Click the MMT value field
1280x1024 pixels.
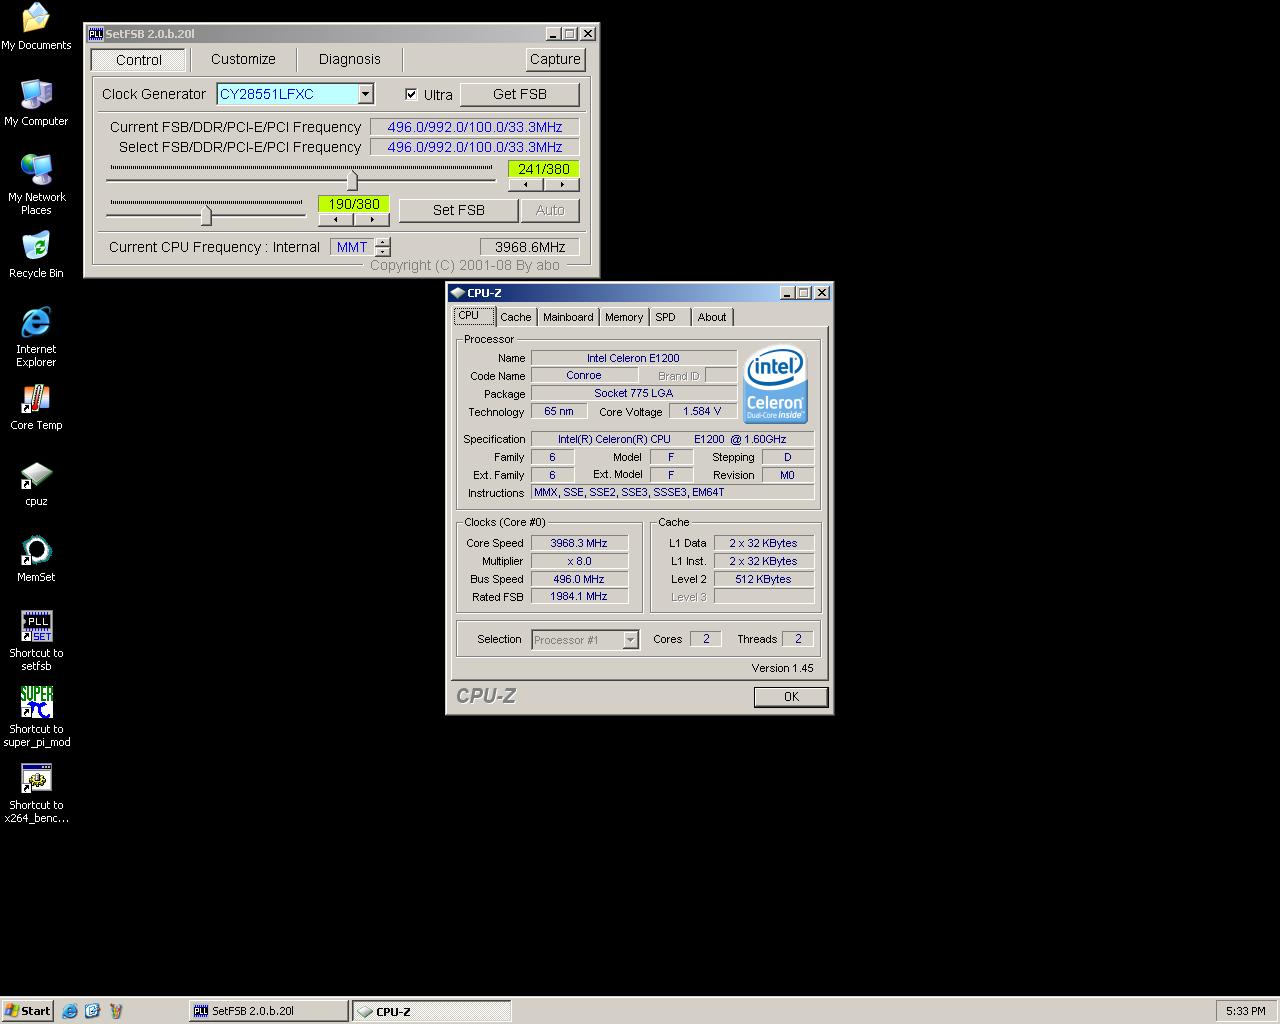pyautogui.click(x=352, y=247)
